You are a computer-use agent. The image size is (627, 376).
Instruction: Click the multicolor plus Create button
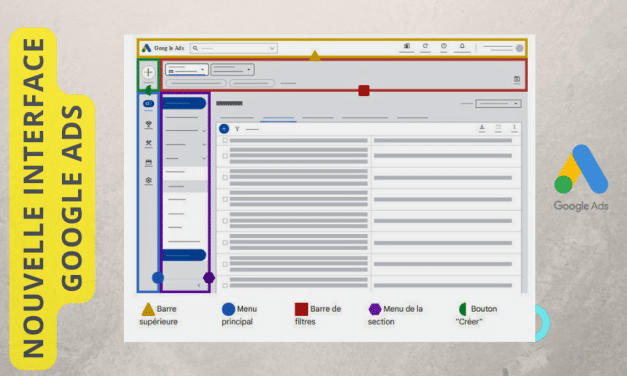(148, 72)
